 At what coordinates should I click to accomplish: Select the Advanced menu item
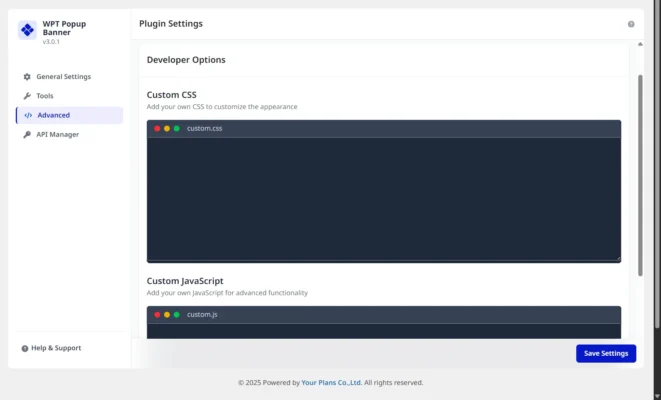[x=70, y=115]
